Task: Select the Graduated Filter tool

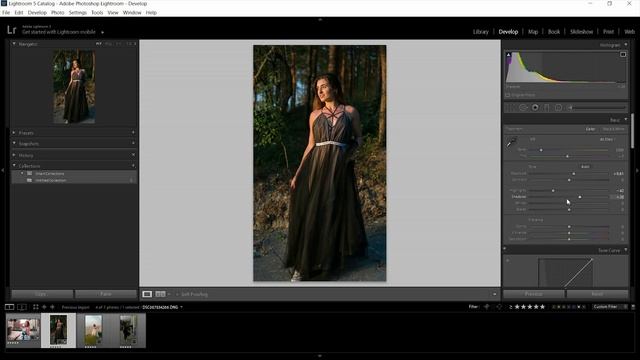Action: 547,108
